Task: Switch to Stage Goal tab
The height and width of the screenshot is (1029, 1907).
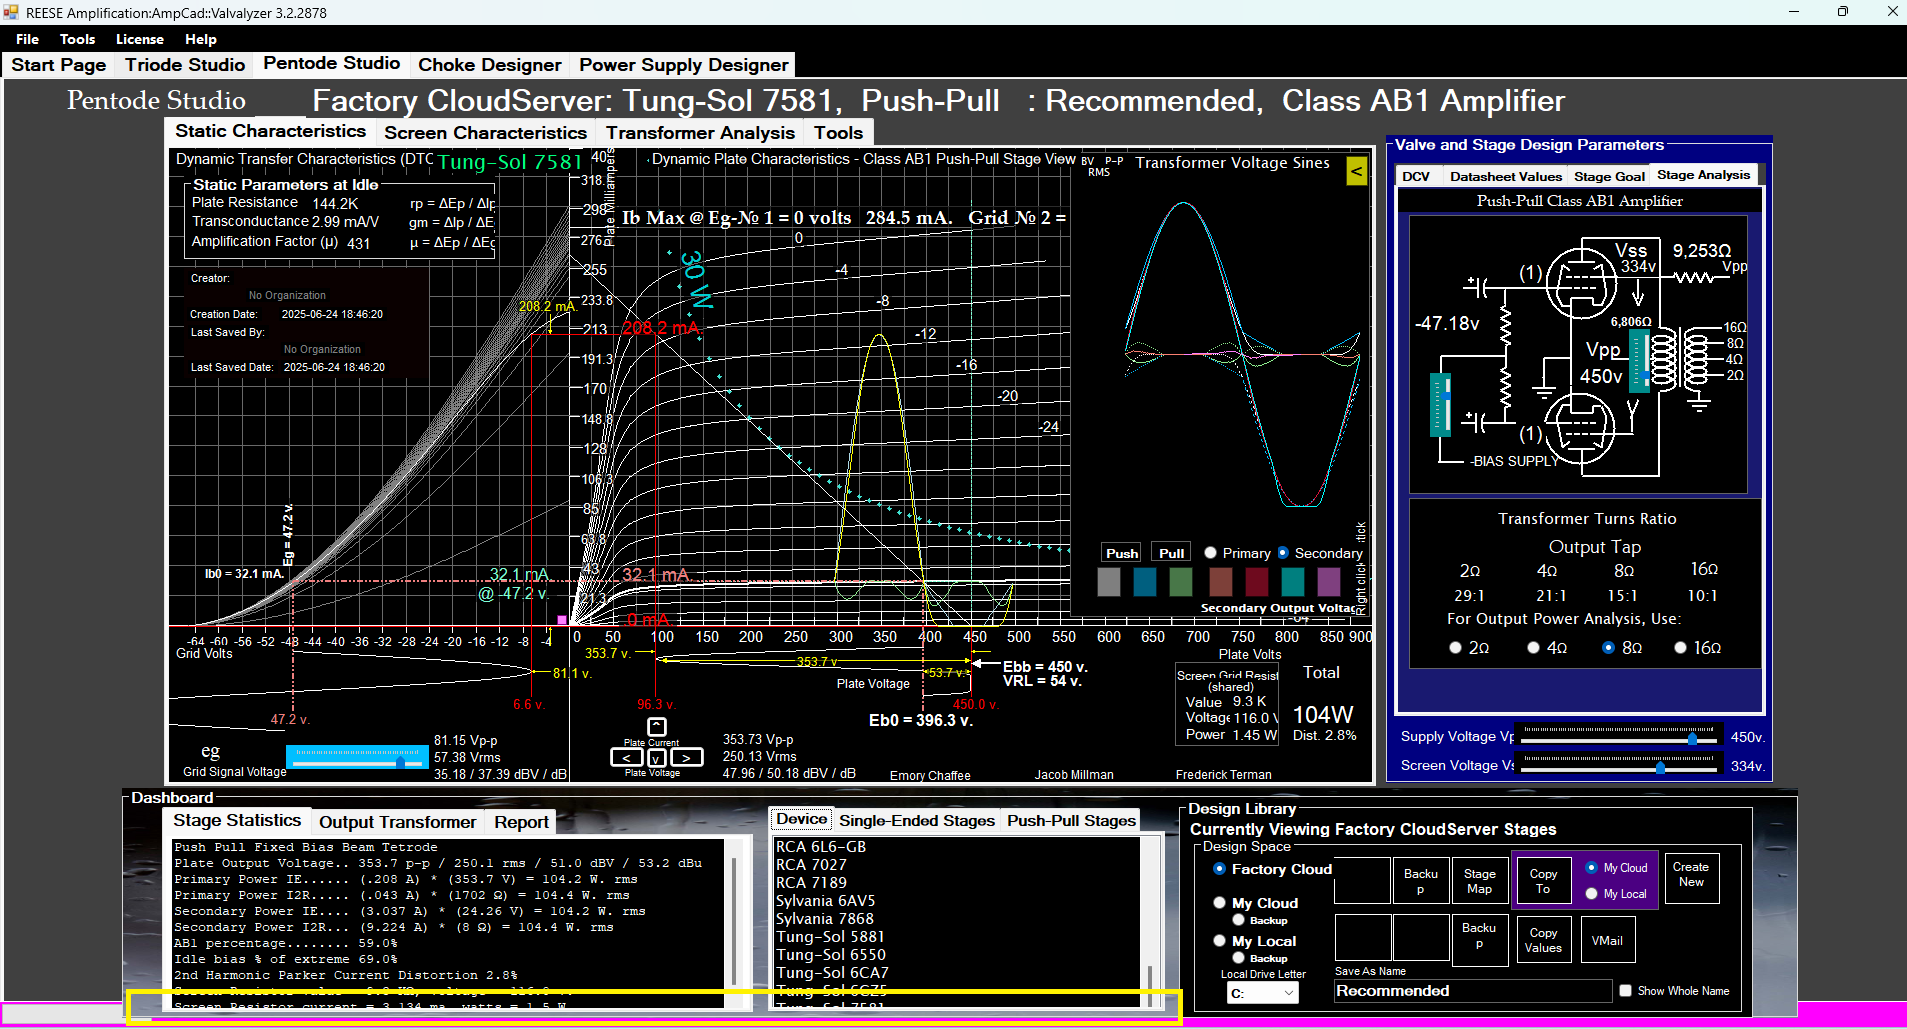Action: [1608, 176]
